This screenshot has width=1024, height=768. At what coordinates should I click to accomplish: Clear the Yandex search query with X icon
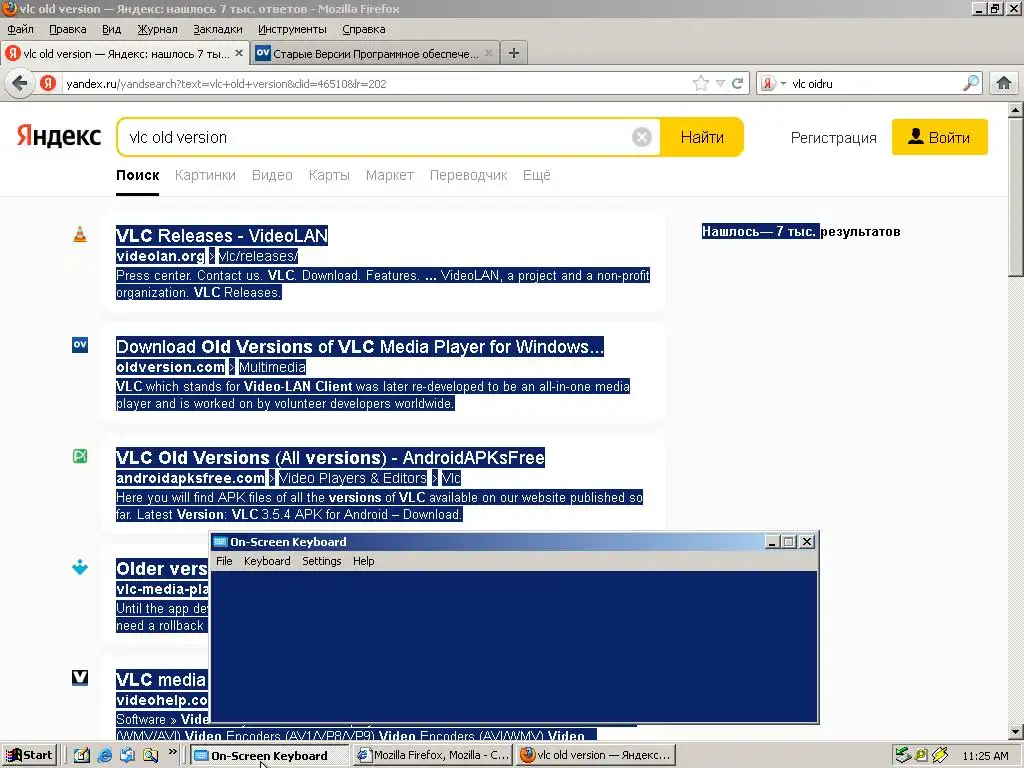coord(641,137)
